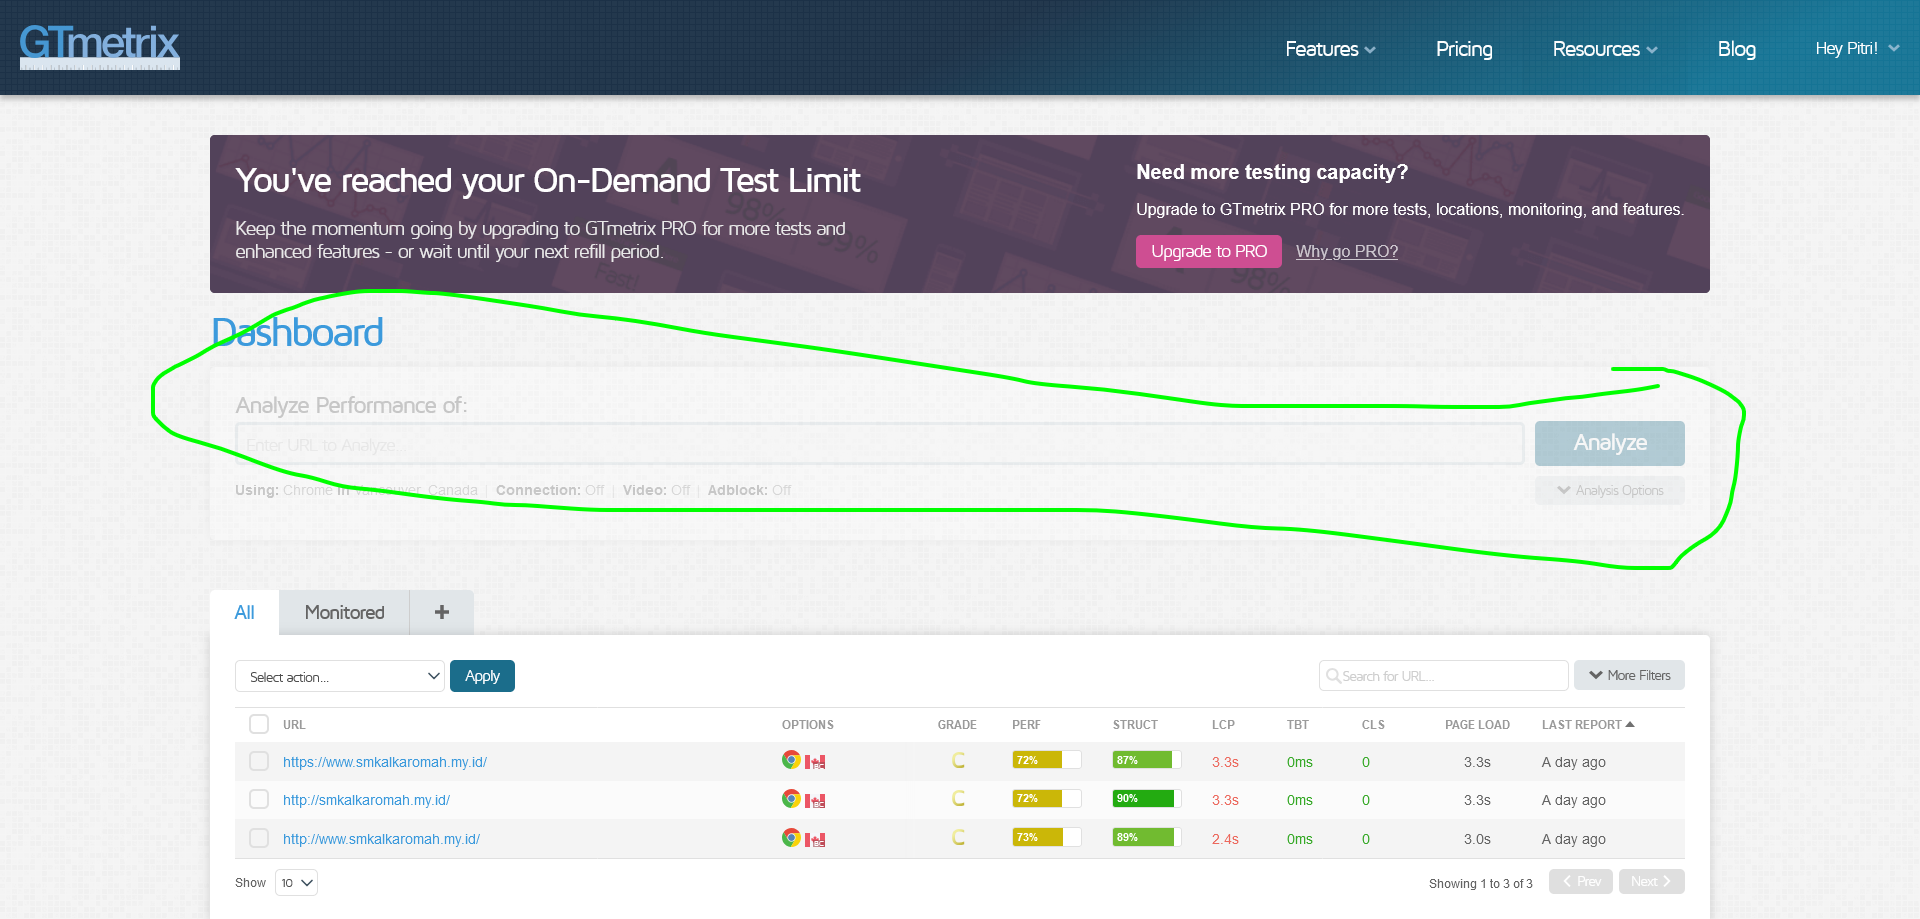
Task: Click Chrome browser icon for https://www.smkalkaromah.my.id/
Action: coord(791,760)
